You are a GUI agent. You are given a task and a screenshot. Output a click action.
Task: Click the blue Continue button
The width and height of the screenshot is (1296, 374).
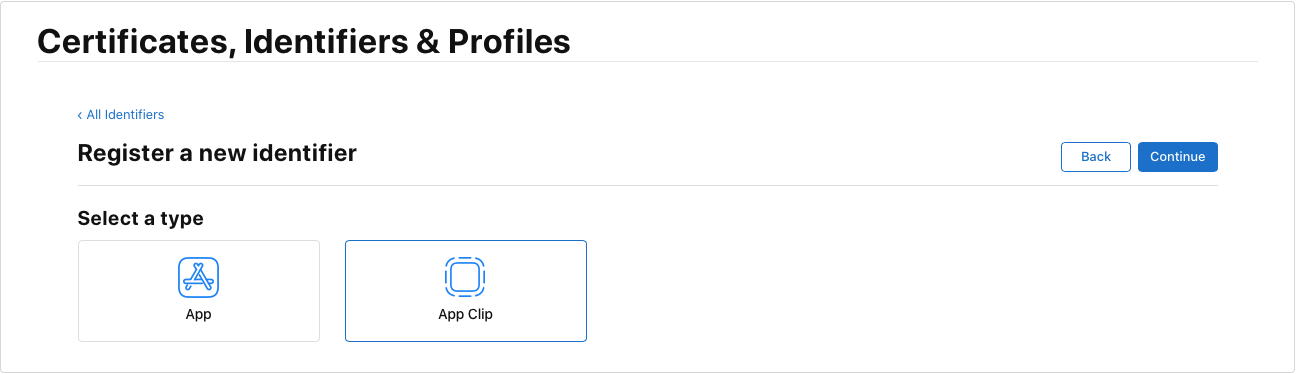[1178, 157]
